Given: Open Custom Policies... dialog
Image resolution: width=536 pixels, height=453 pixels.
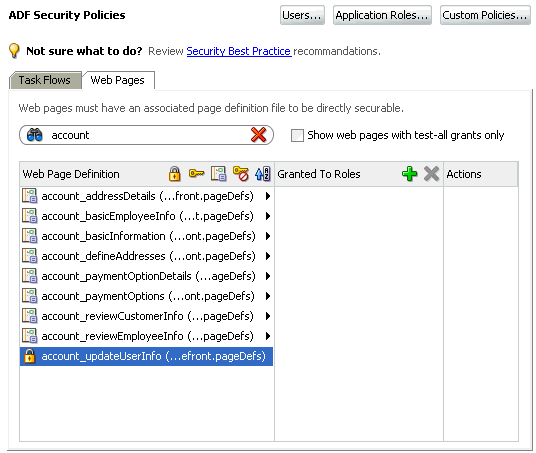Looking at the screenshot, I should [x=485, y=15].
